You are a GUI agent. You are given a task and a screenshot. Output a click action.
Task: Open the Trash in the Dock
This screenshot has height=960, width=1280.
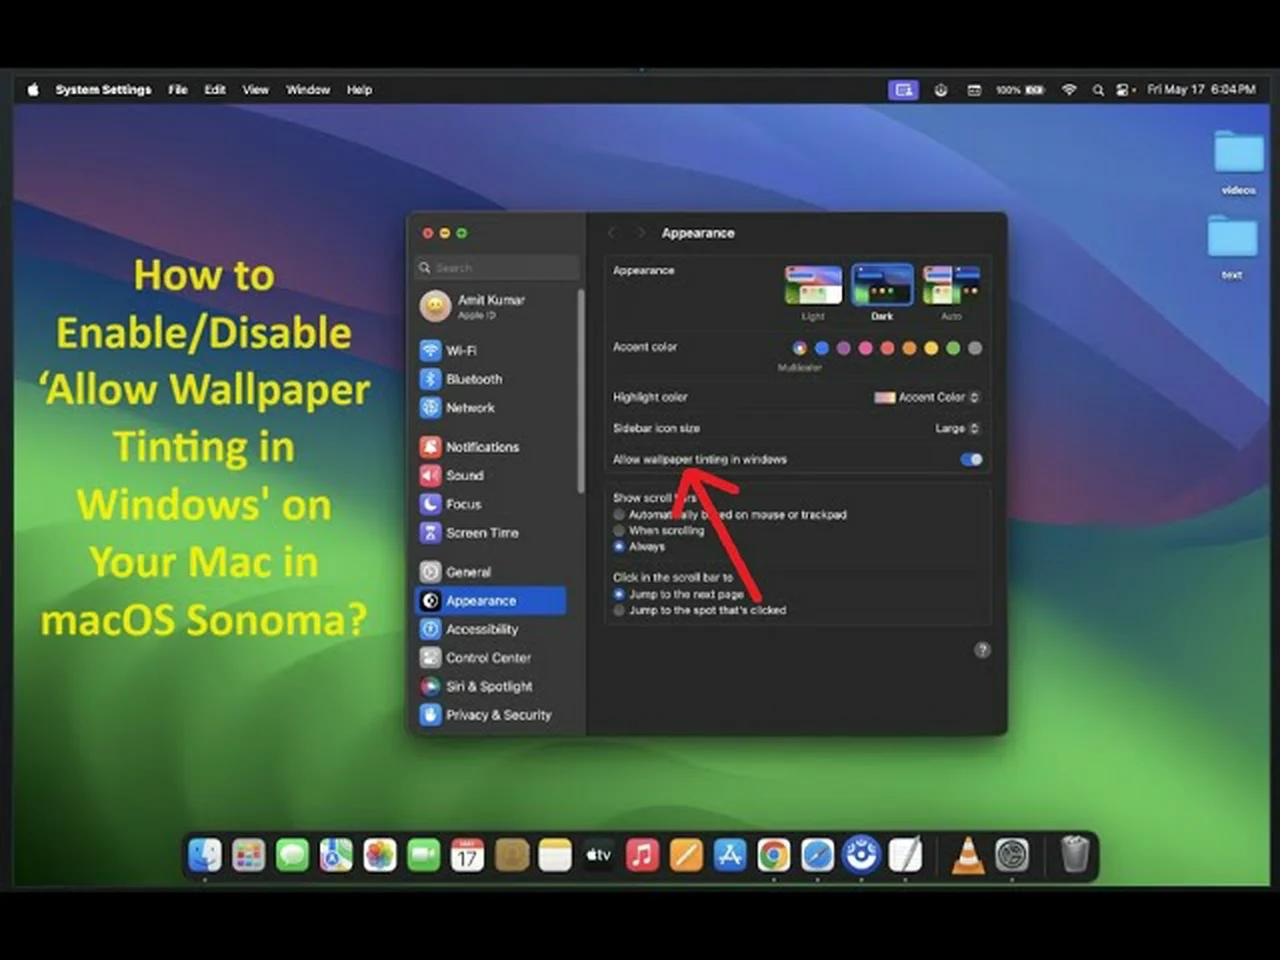pyautogui.click(x=1075, y=855)
